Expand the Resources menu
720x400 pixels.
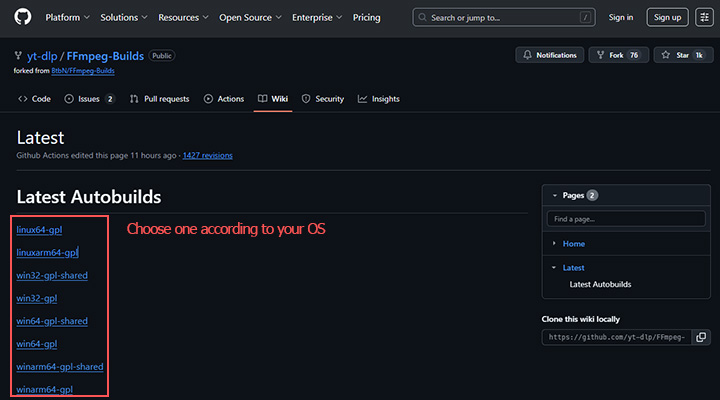(183, 17)
